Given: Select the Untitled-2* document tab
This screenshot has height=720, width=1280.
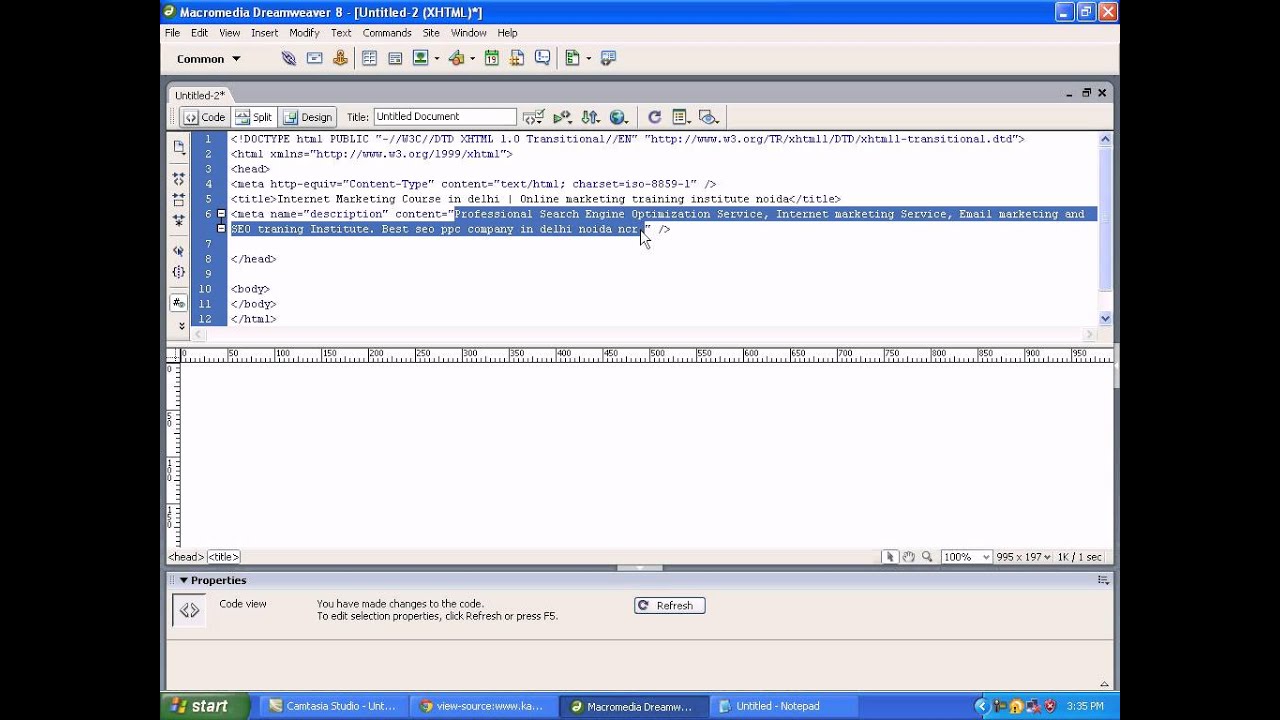Looking at the screenshot, I should [200, 95].
